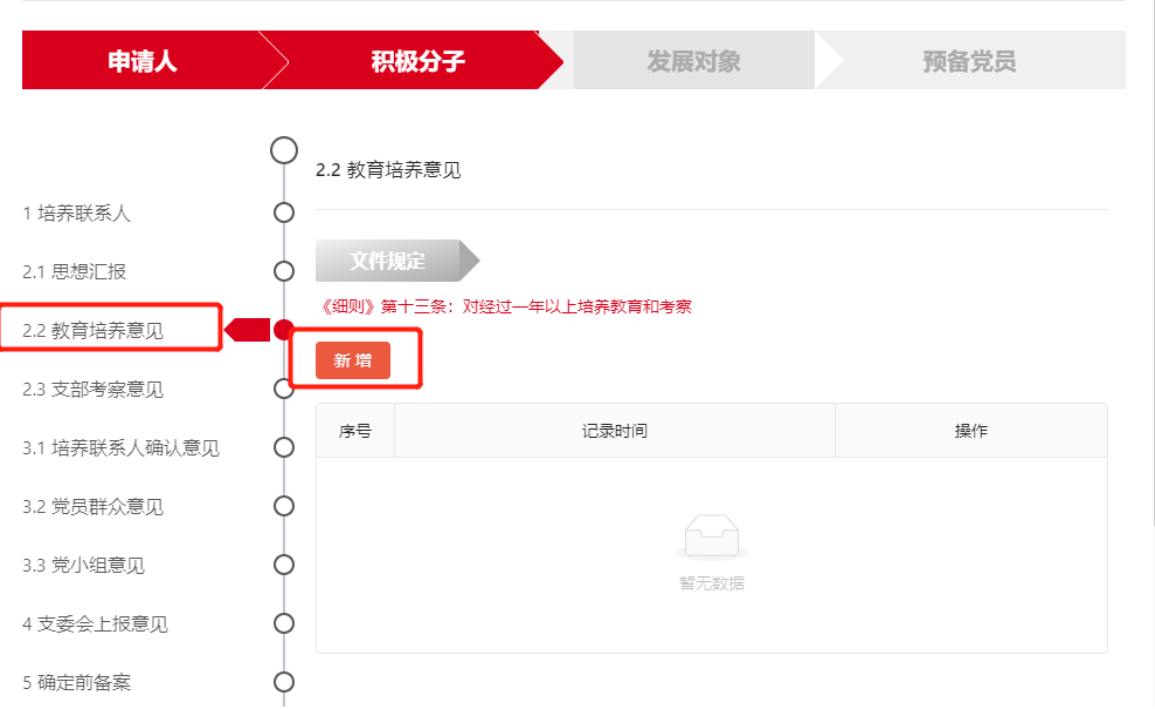The width and height of the screenshot is (1155, 709).
Task: Open 3.1 培养联系人确认意见 step
Action: 121,448
